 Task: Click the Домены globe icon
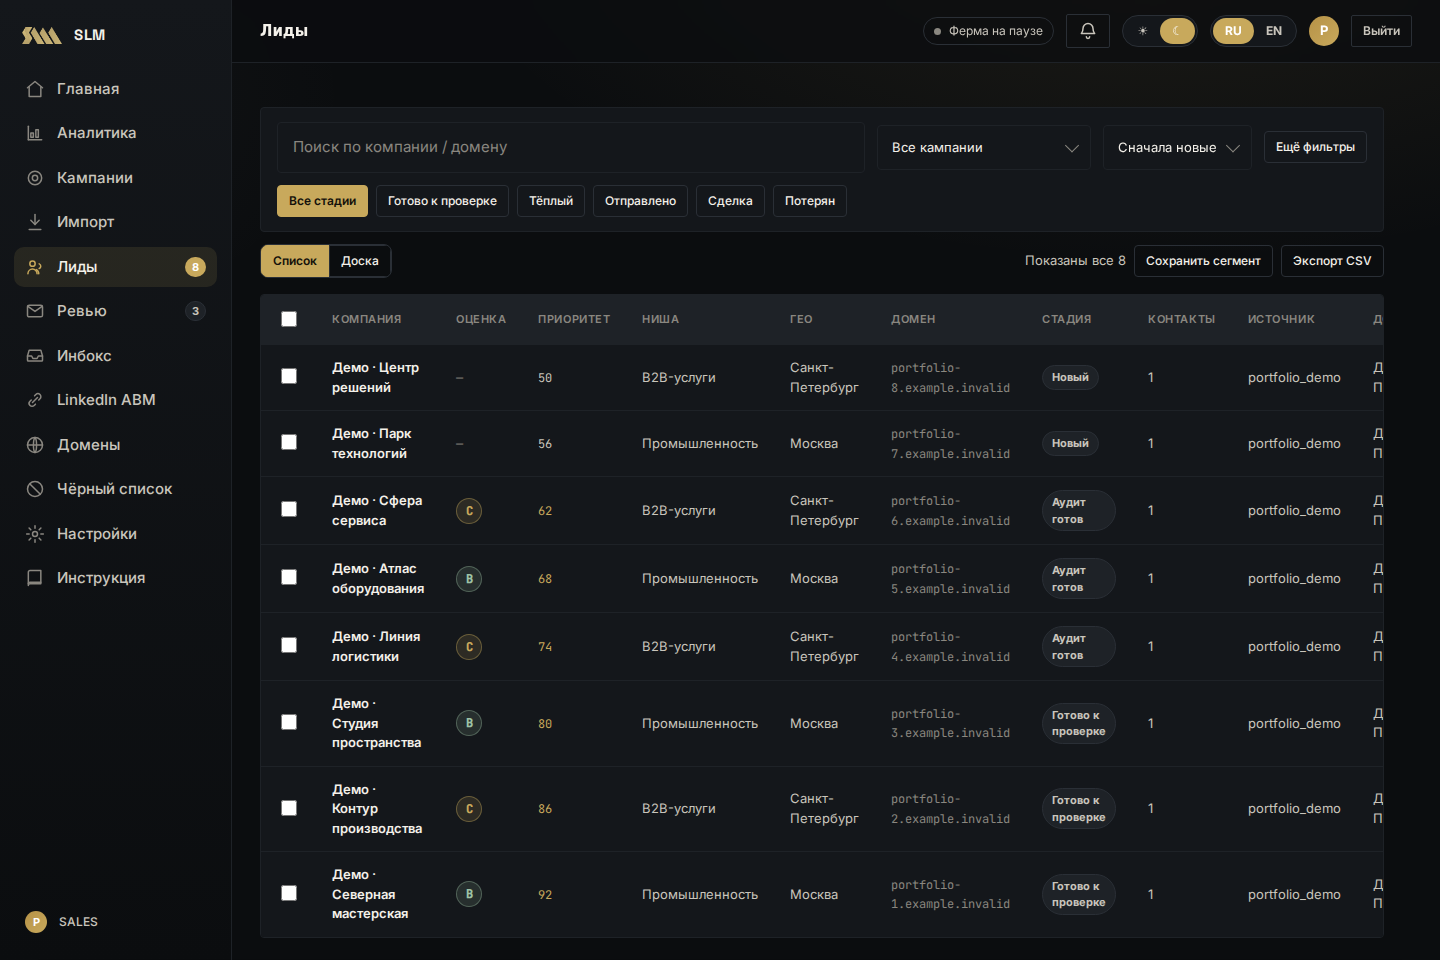[35, 445]
